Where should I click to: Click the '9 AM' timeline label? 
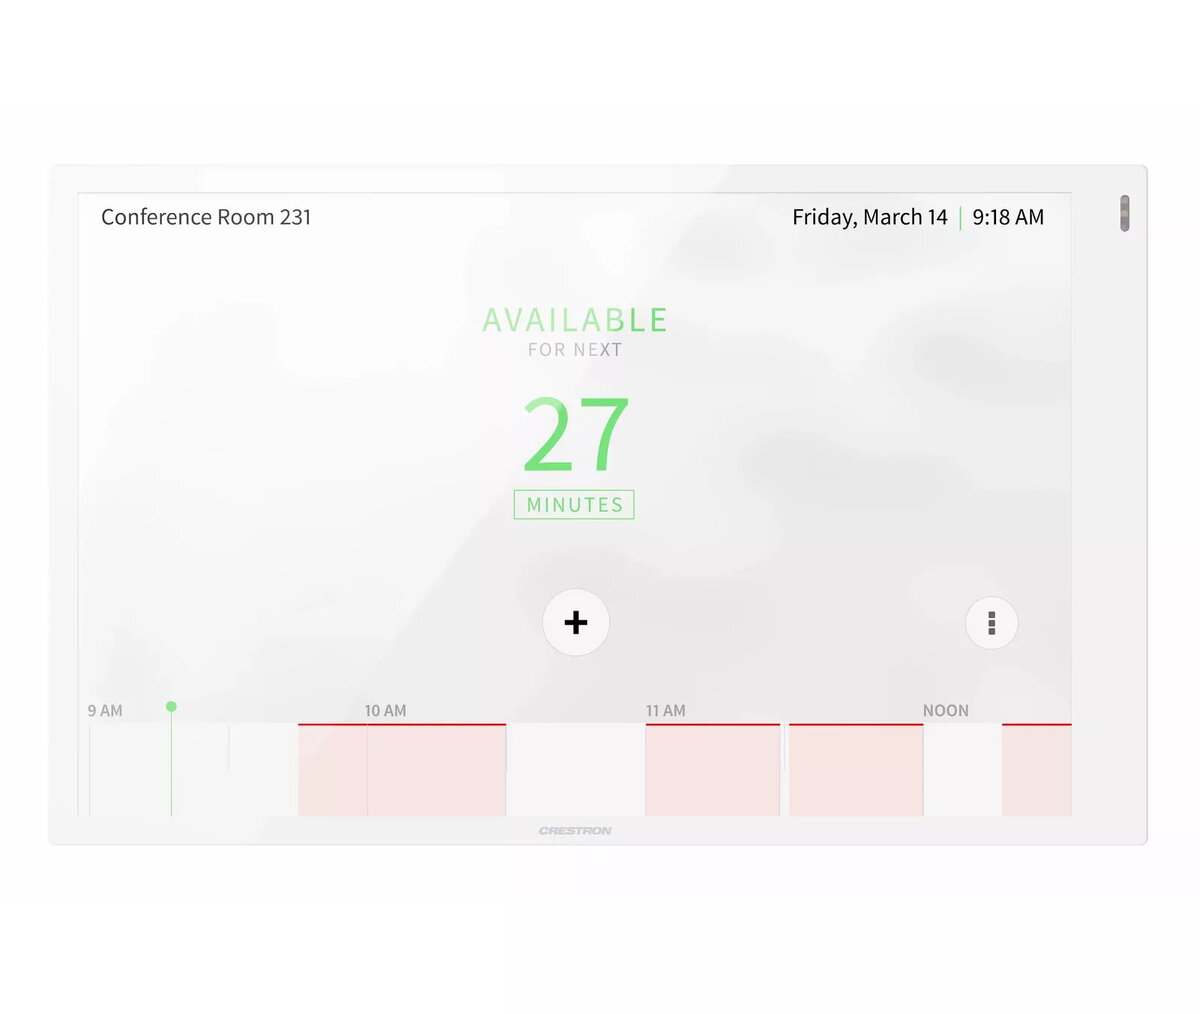pyautogui.click(x=105, y=711)
